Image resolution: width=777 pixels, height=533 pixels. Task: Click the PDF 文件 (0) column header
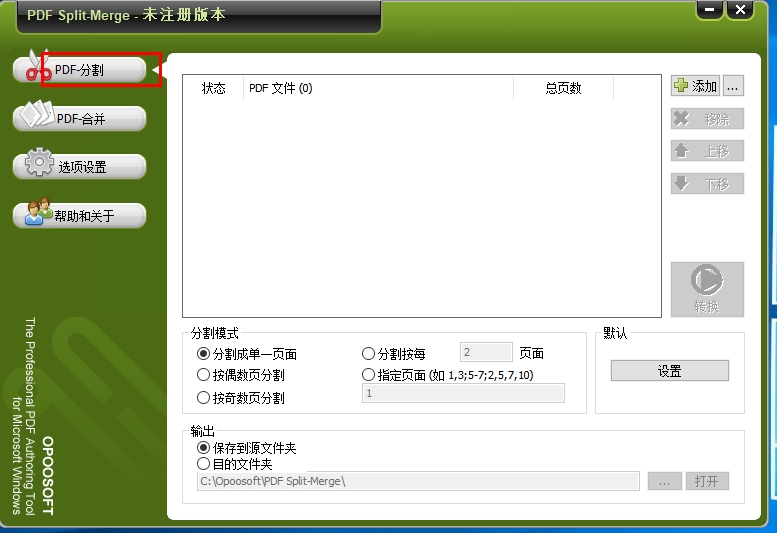point(379,88)
